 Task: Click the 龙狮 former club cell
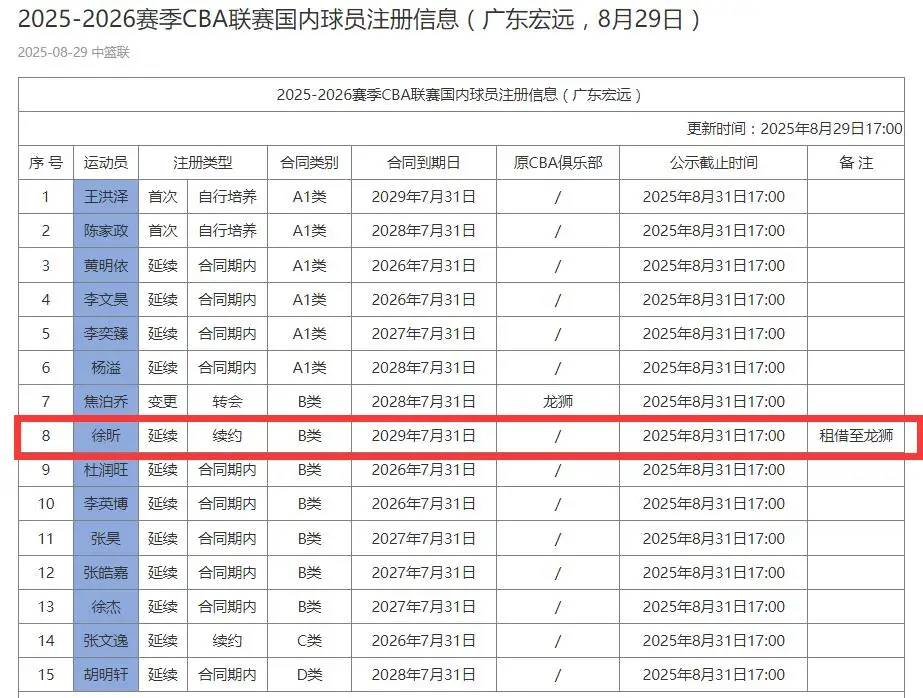557,402
